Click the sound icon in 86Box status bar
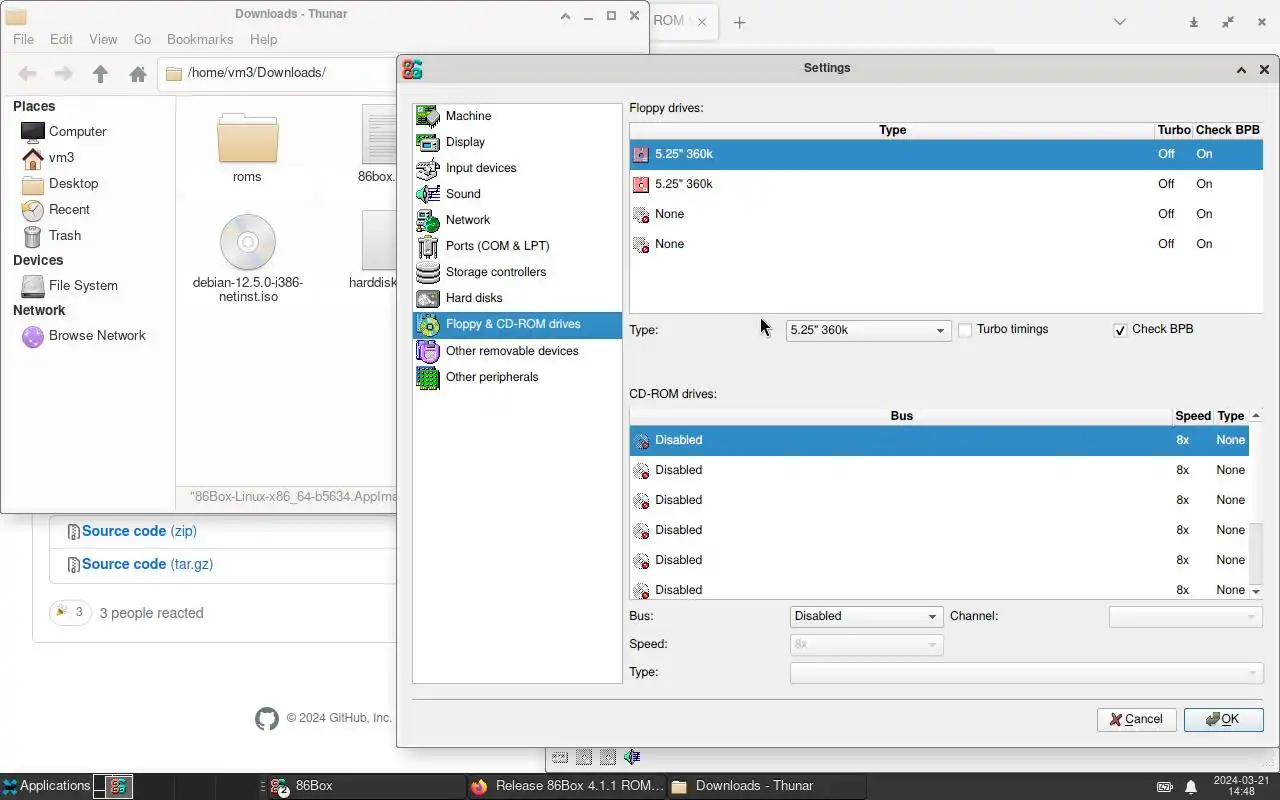1280x800 pixels. coord(632,757)
